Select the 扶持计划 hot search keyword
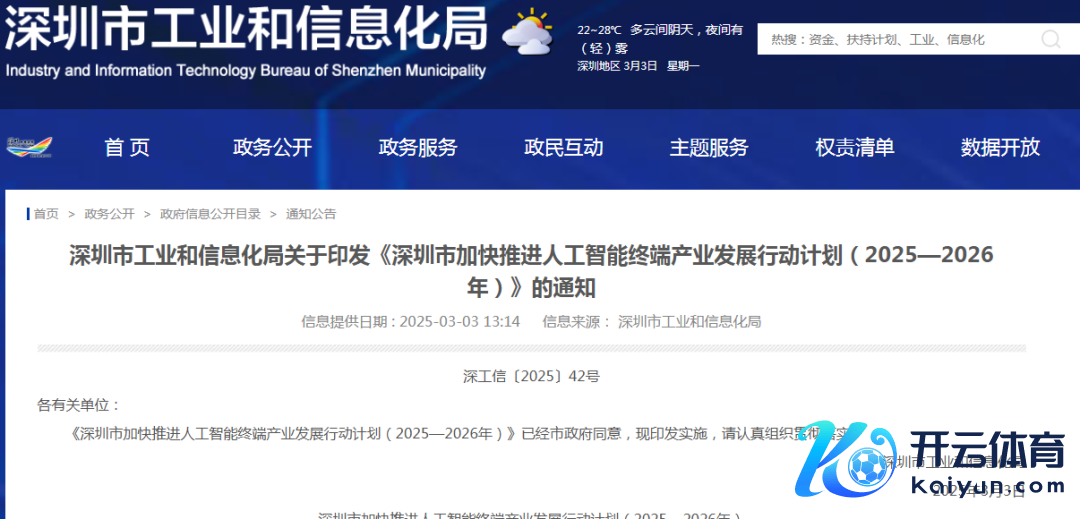 pyautogui.click(x=870, y=40)
